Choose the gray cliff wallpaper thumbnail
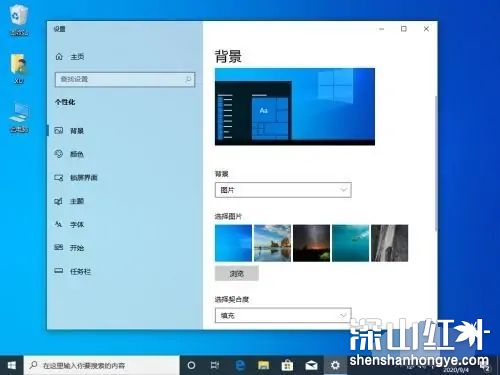Viewport: 500px width, 375px height. 389,243
